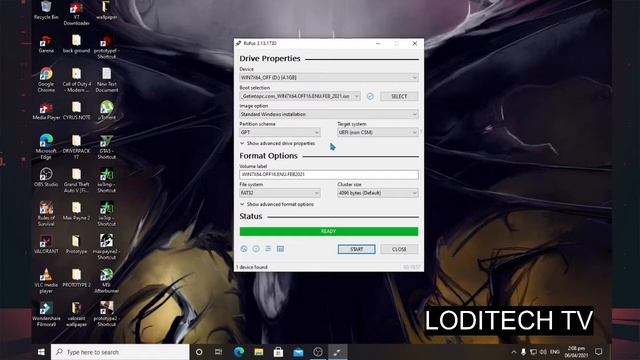This screenshot has width=640, height=360.
Task: Open Task View on taskbar
Action: click(x=219, y=352)
